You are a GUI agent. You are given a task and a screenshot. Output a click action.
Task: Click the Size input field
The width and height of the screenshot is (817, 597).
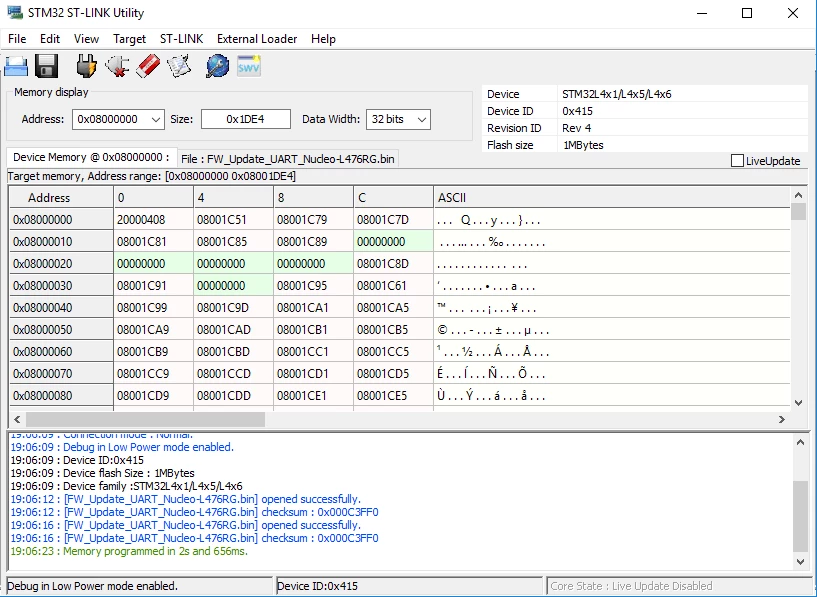click(245, 119)
